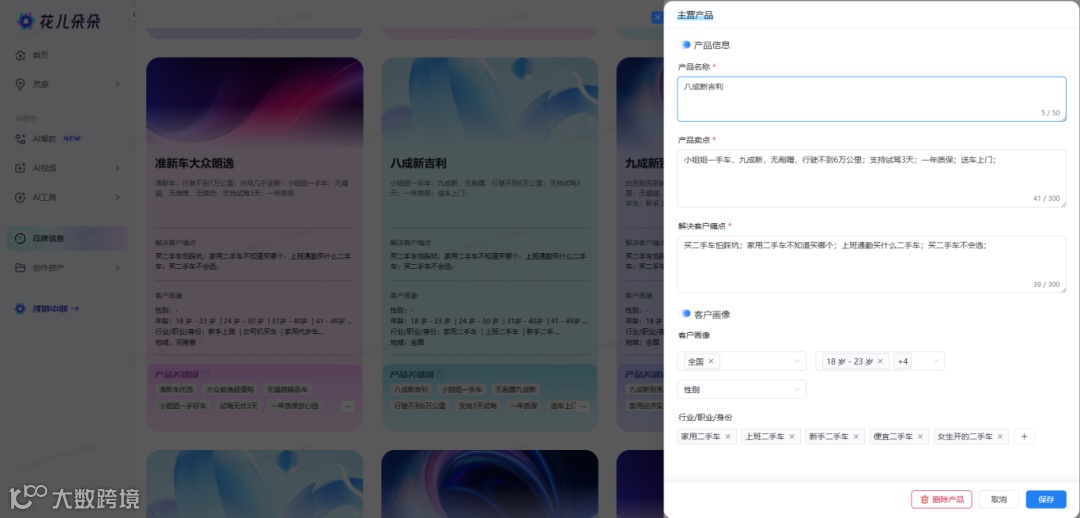Click the 大众朗逸超值购 keyword tag

coord(230,389)
